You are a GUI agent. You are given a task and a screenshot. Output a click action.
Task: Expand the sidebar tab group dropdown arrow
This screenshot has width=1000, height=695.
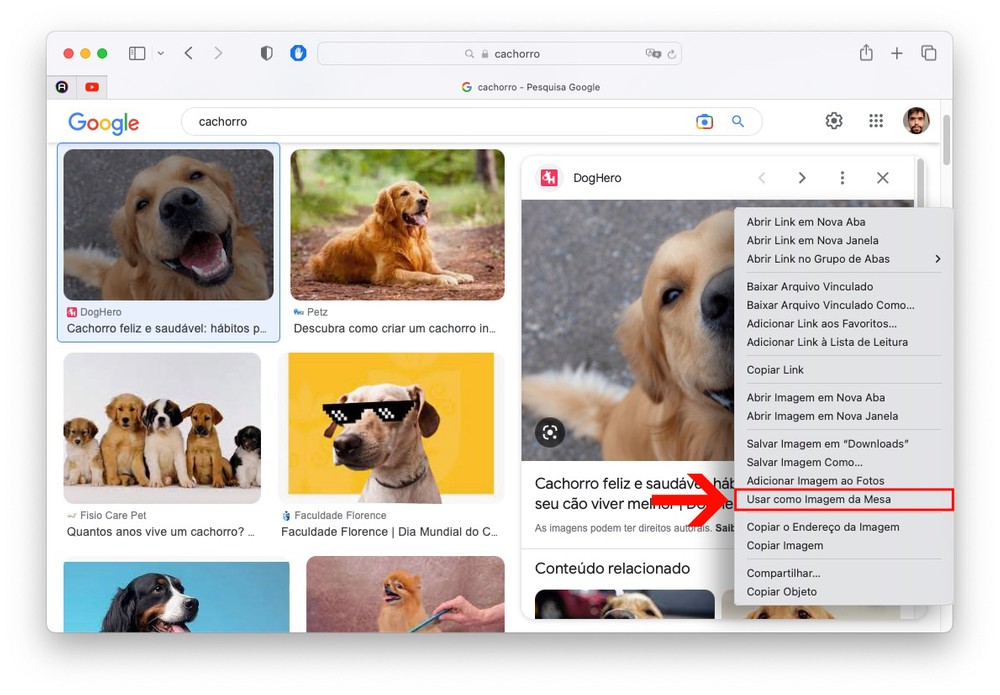coord(160,53)
